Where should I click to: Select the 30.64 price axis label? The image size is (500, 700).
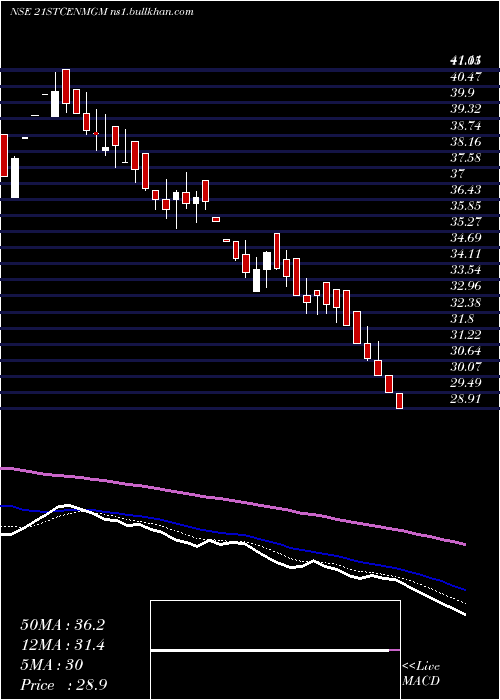click(466, 351)
